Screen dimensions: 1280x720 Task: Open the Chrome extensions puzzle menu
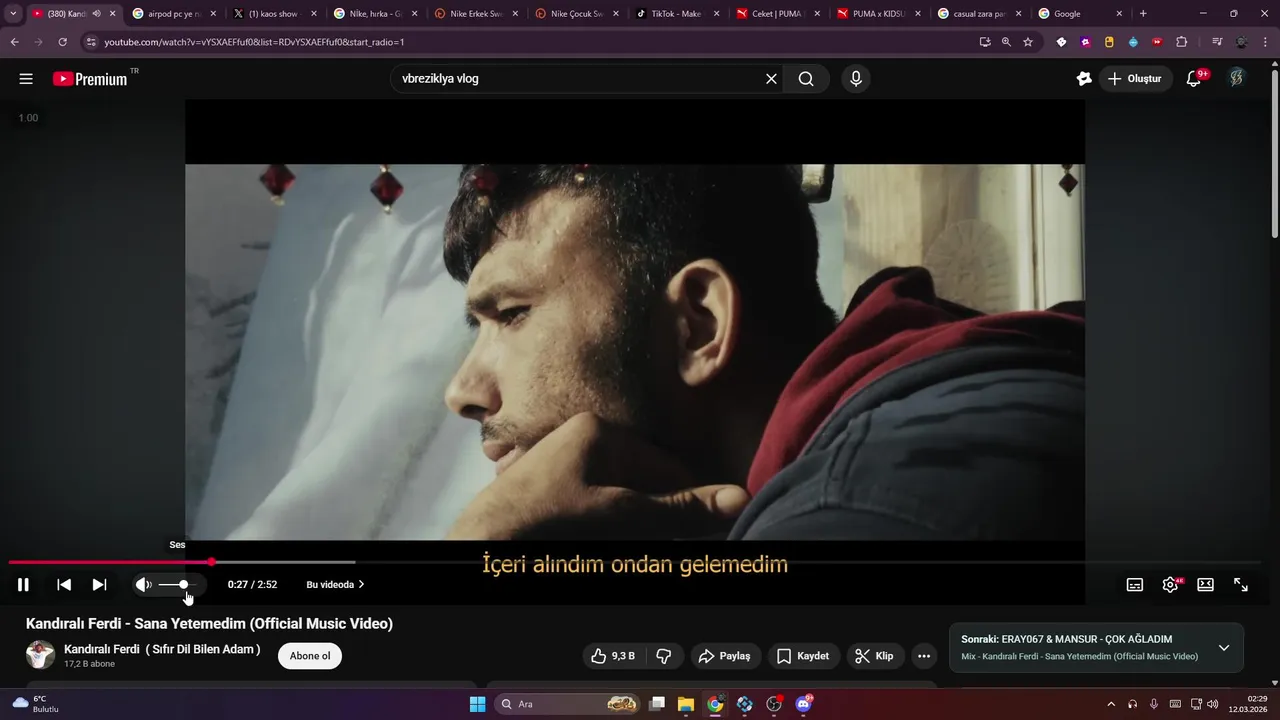(x=1181, y=42)
